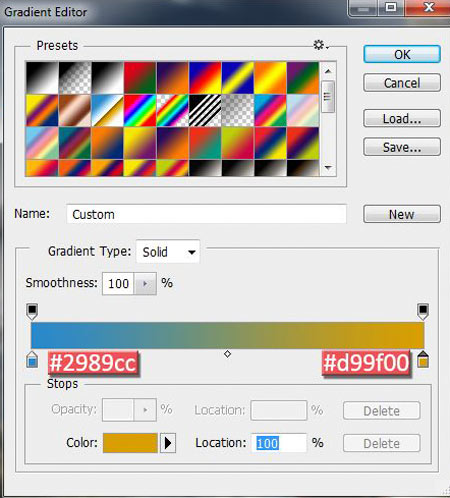
Task: Select the rainbow spectrum gradient preset
Action: pos(140,110)
